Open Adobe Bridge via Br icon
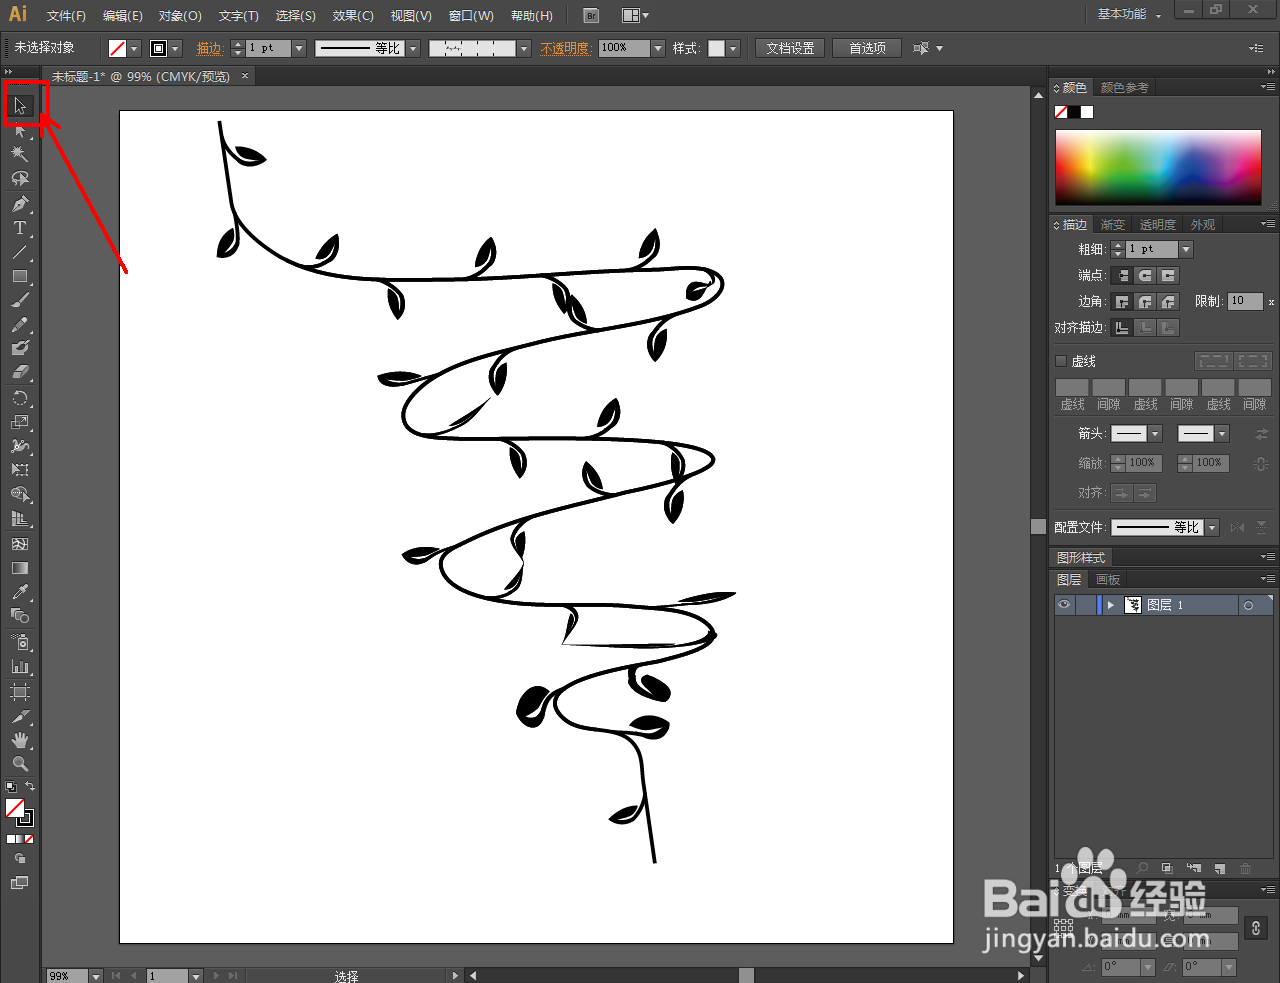This screenshot has width=1280, height=983. coord(591,15)
